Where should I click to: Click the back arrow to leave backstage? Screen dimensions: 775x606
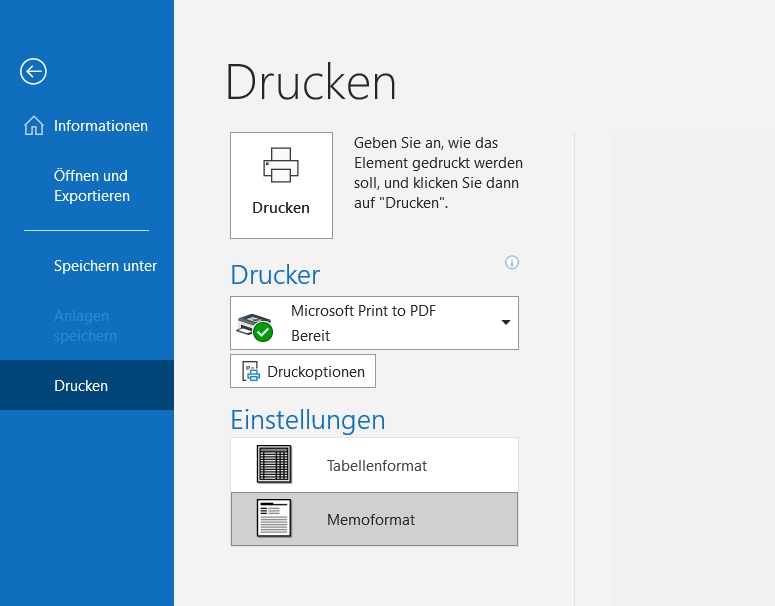point(33,72)
